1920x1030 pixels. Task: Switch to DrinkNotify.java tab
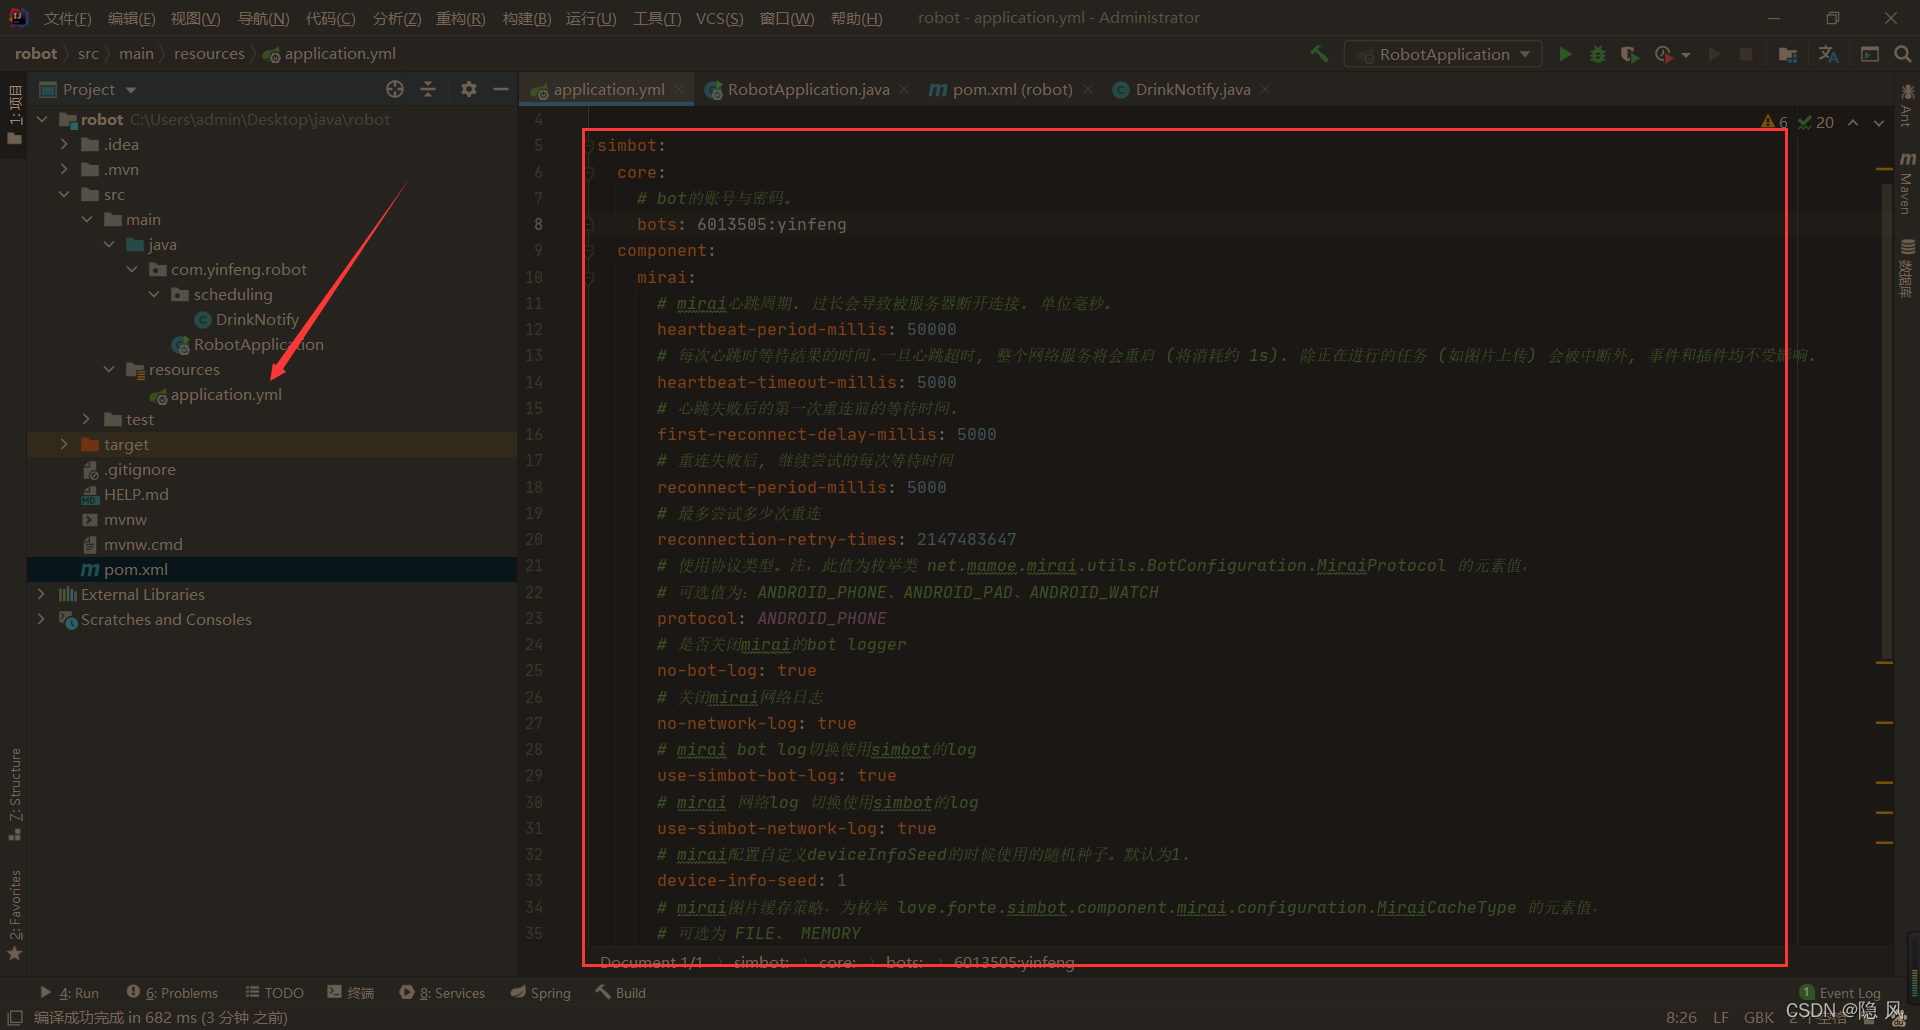click(1192, 89)
